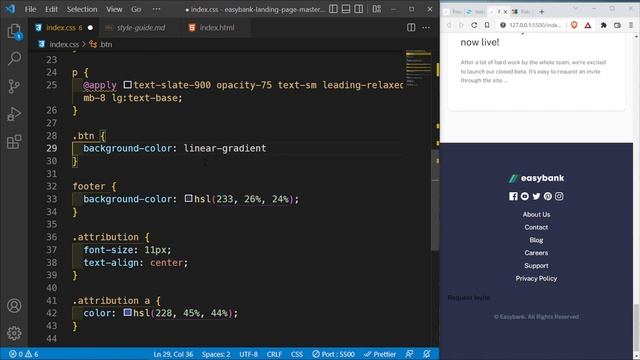The width and height of the screenshot is (640, 360).
Task: Open Instagram icon in page footer
Action: click(559, 196)
